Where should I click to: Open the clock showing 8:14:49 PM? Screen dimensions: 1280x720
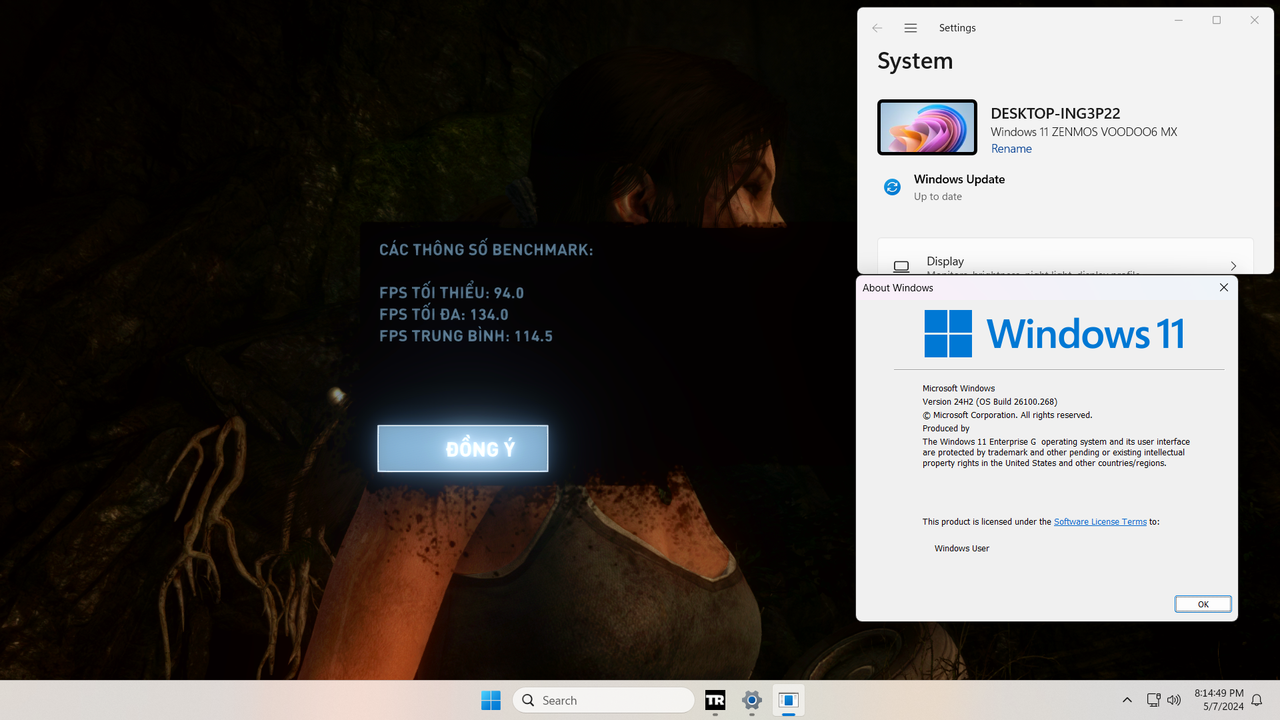[x=1219, y=699]
